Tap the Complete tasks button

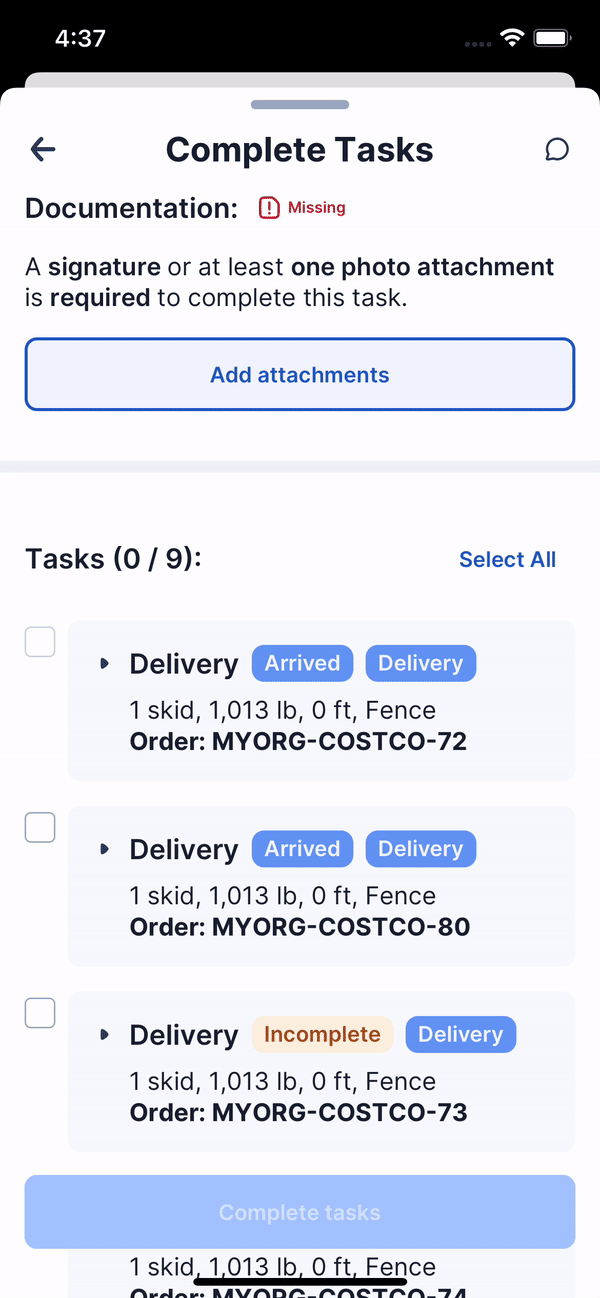coord(300,1212)
